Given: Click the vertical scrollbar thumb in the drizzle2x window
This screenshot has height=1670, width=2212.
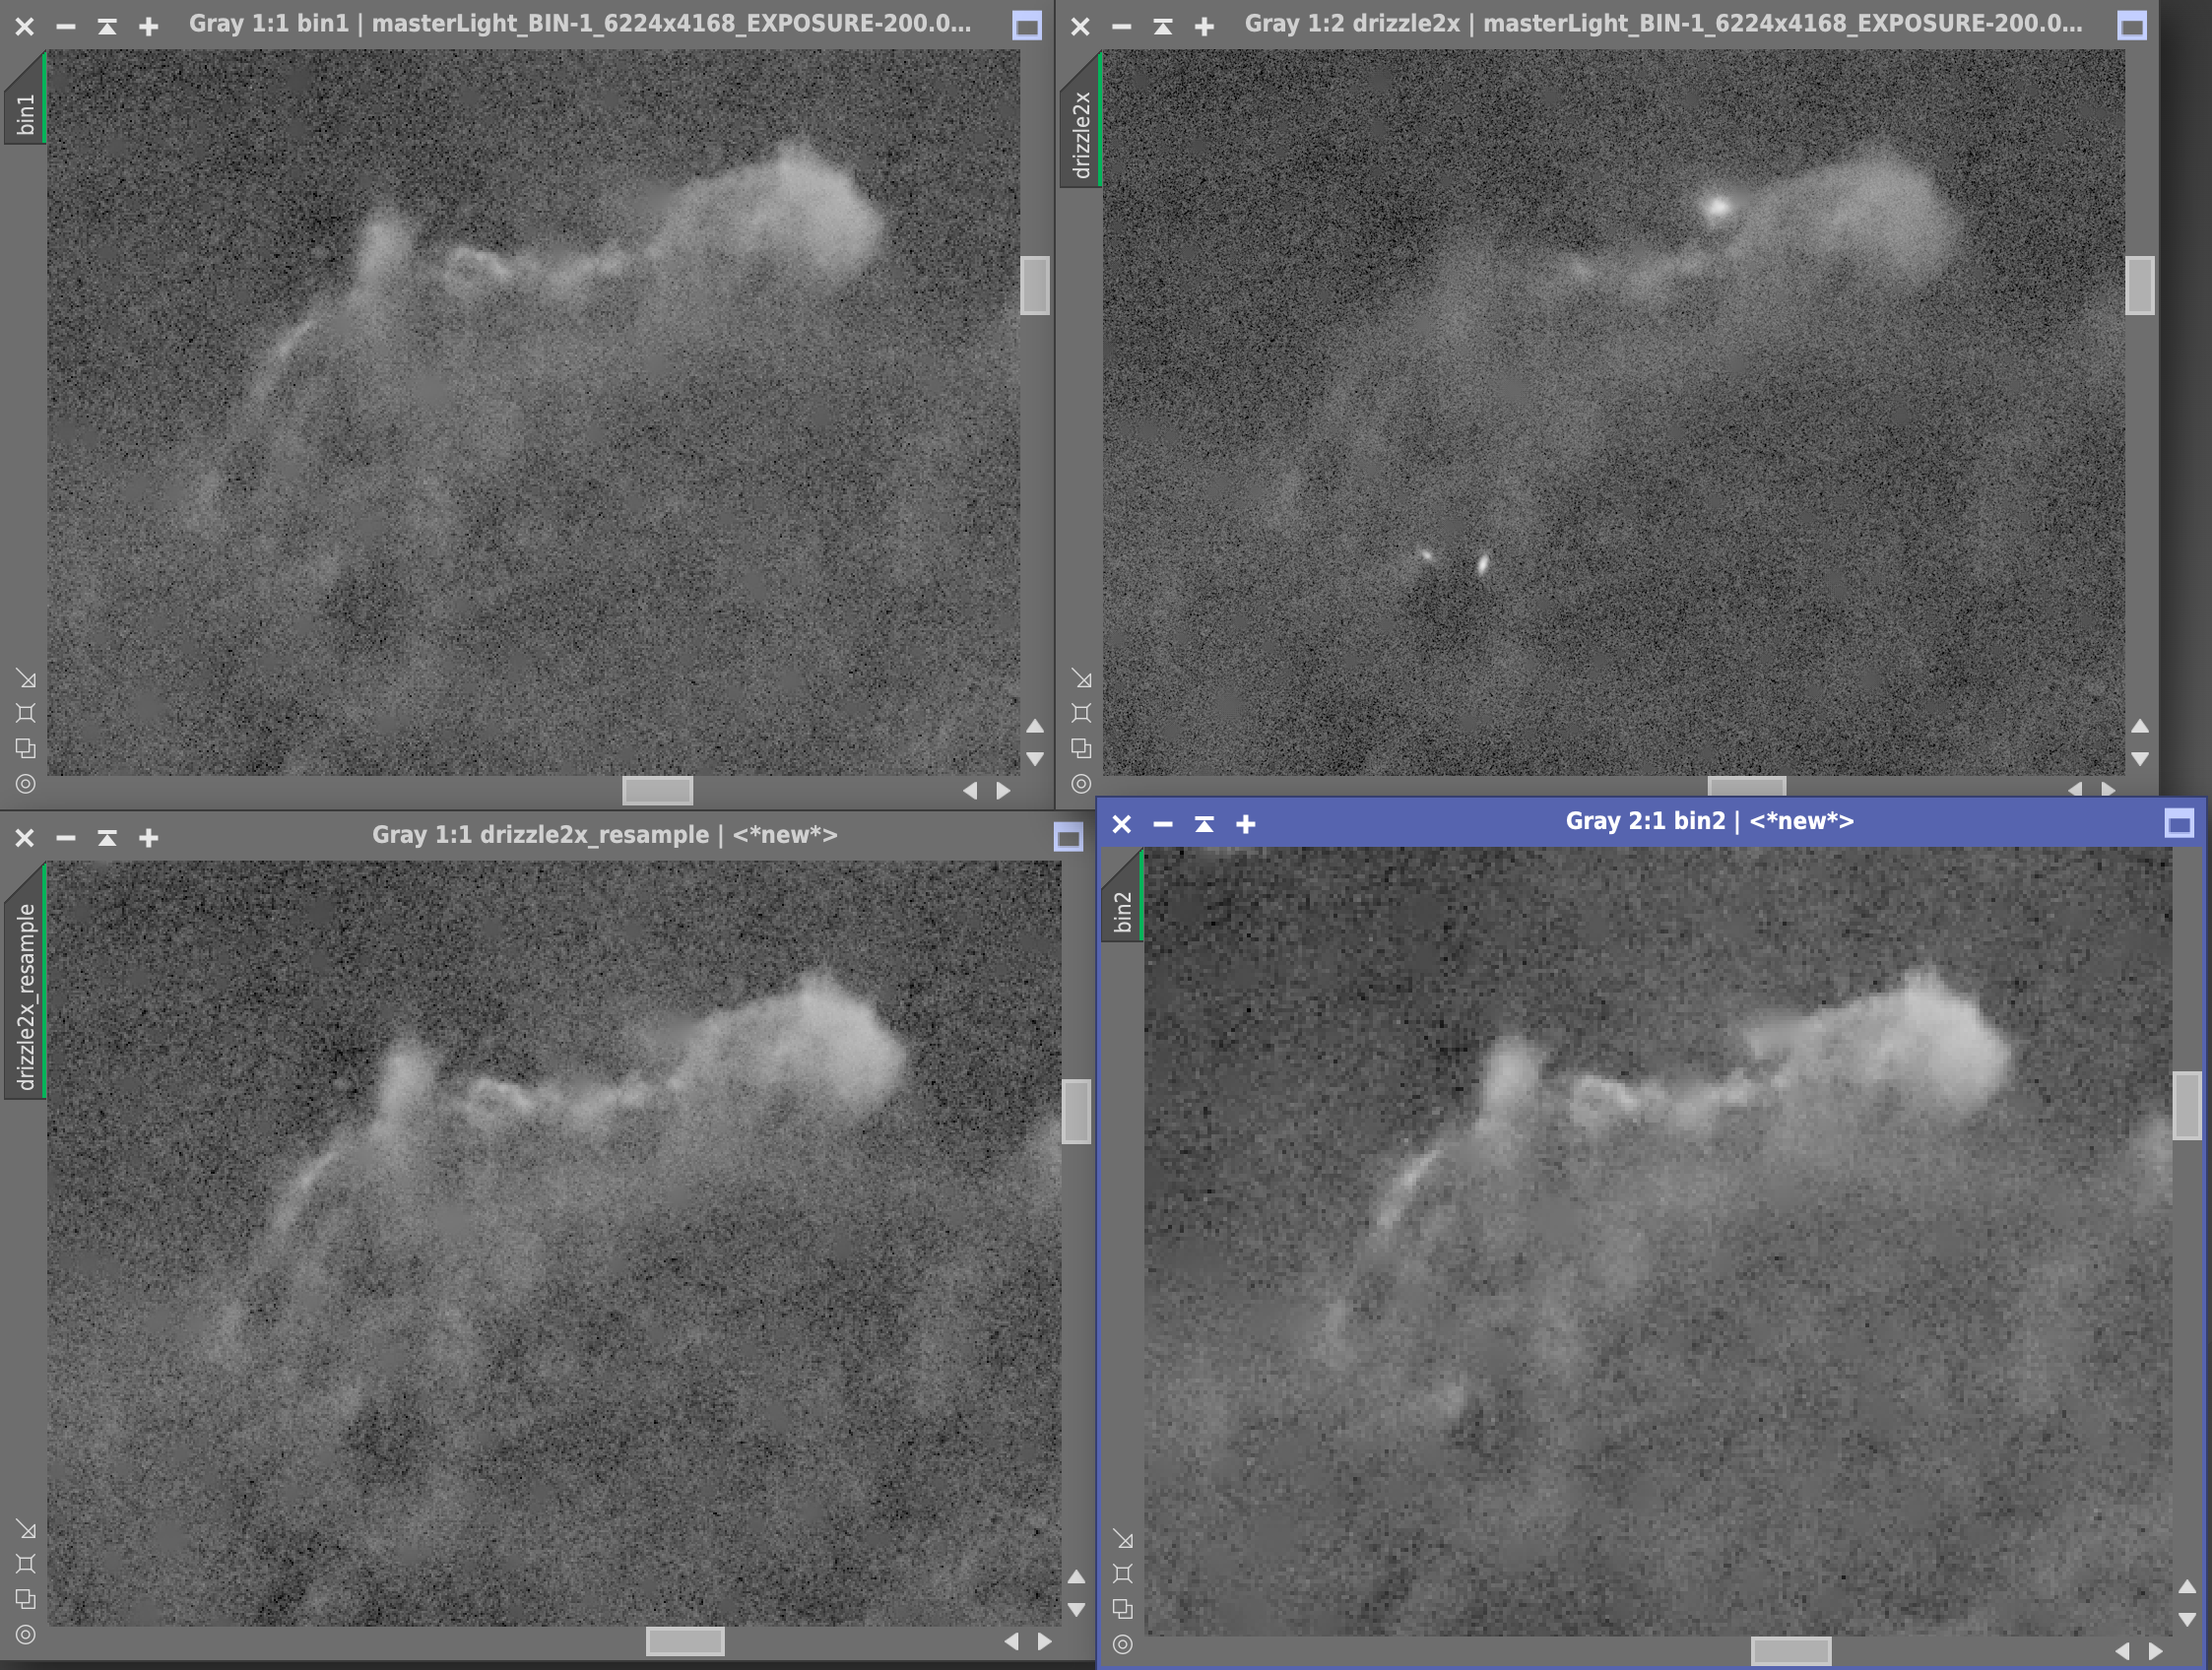Looking at the screenshot, I should (2139, 285).
